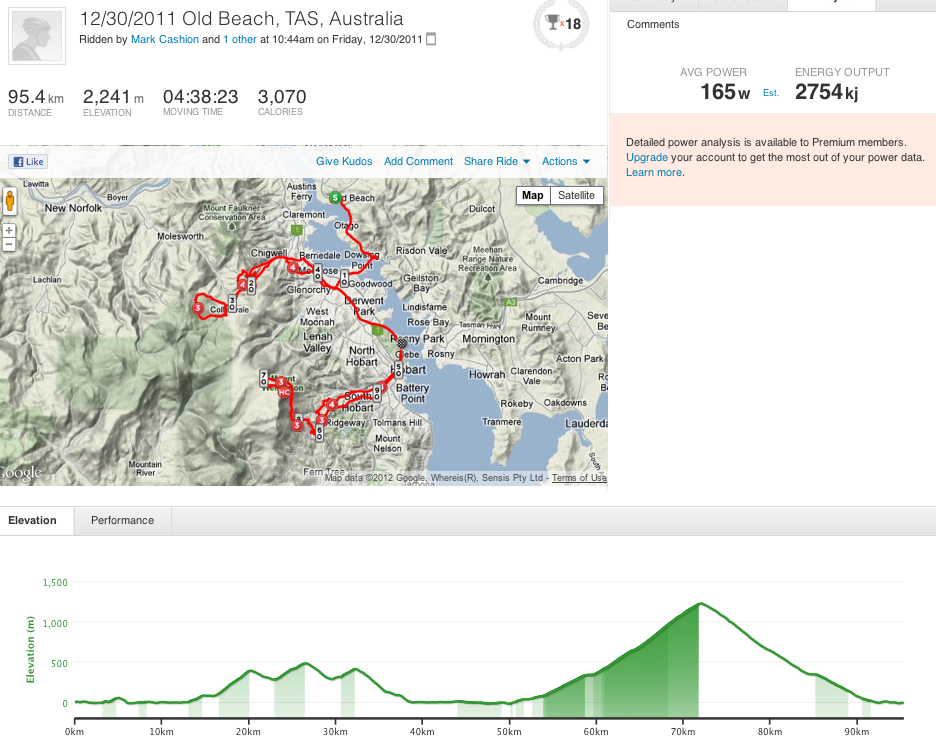Screen dimensions: 936x748
Task: Select the Map view toggle
Action: click(x=533, y=195)
